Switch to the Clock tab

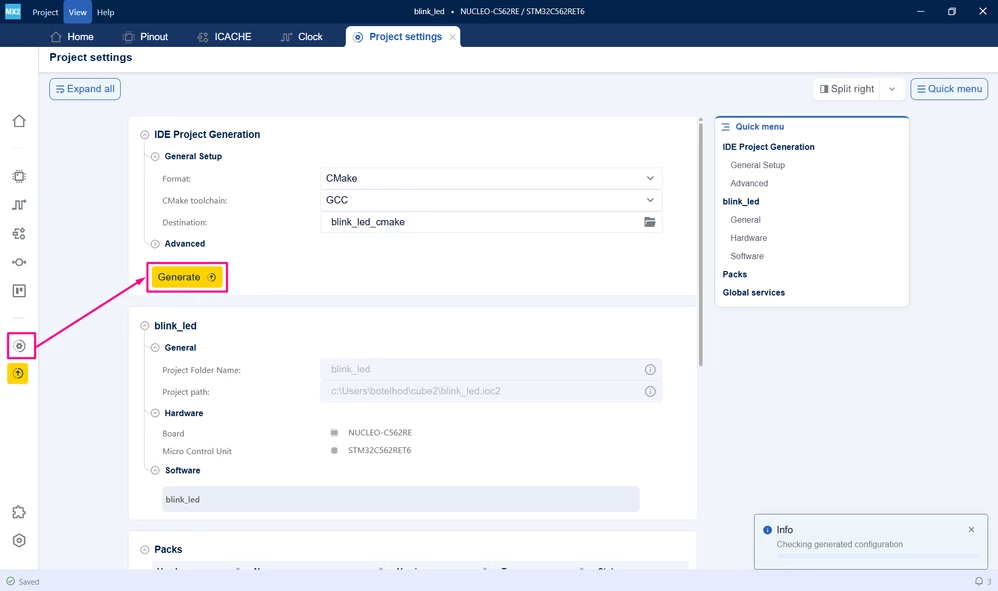[302, 37]
